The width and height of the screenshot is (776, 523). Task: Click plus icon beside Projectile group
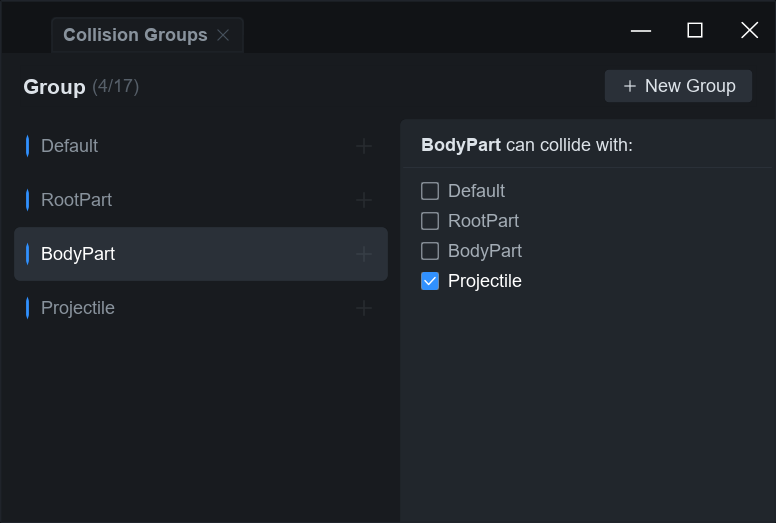pyautogui.click(x=364, y=308)
